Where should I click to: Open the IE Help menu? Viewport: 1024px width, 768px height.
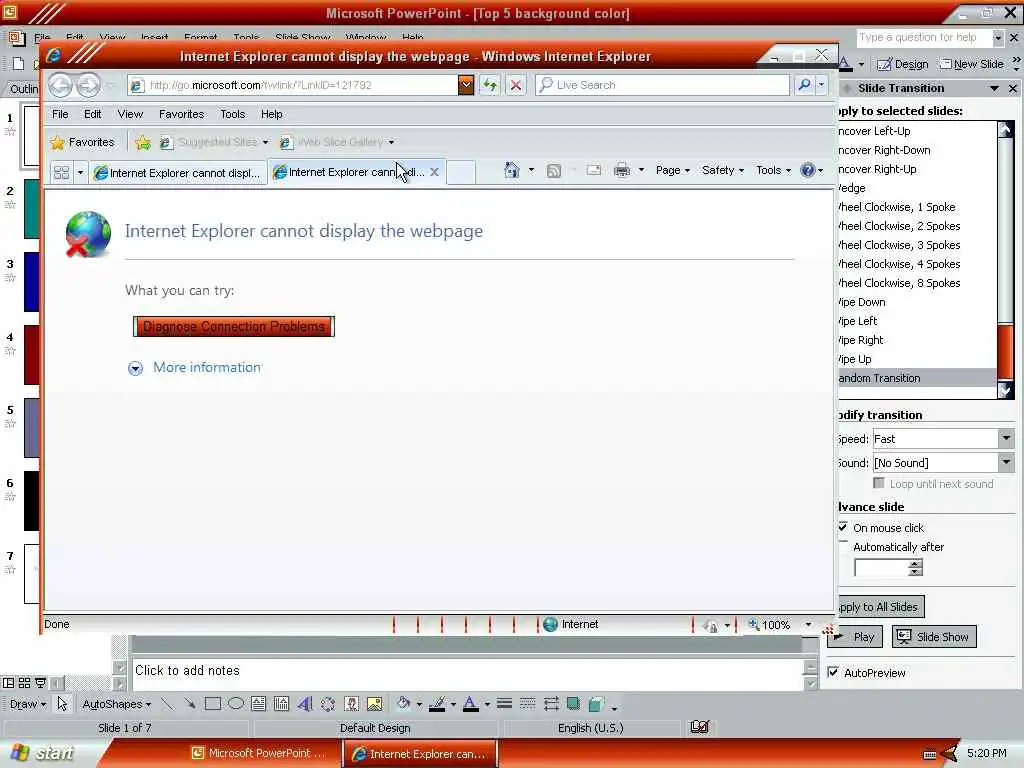pyautogui.click(x=272, y=114)
